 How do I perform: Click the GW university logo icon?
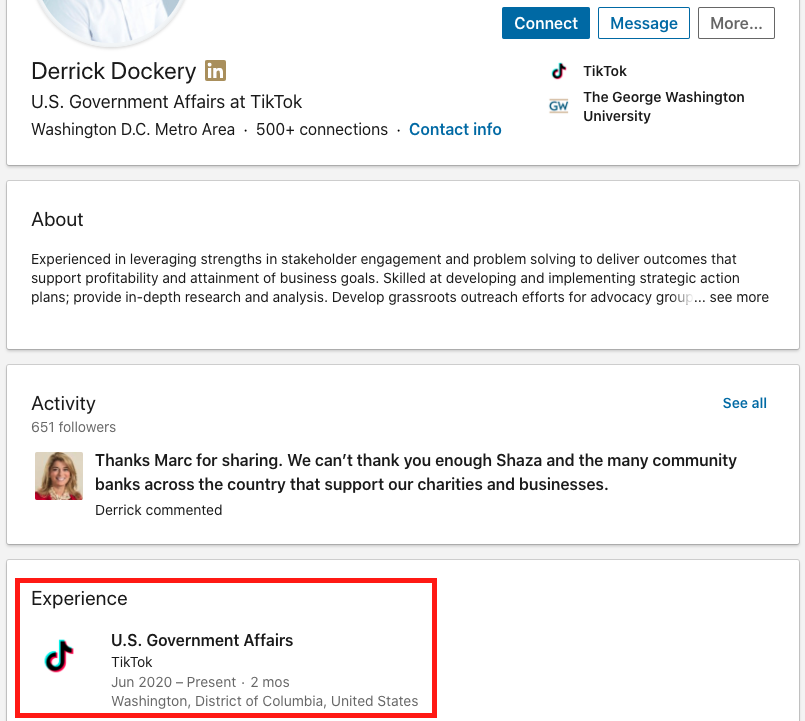click(559, 106)
